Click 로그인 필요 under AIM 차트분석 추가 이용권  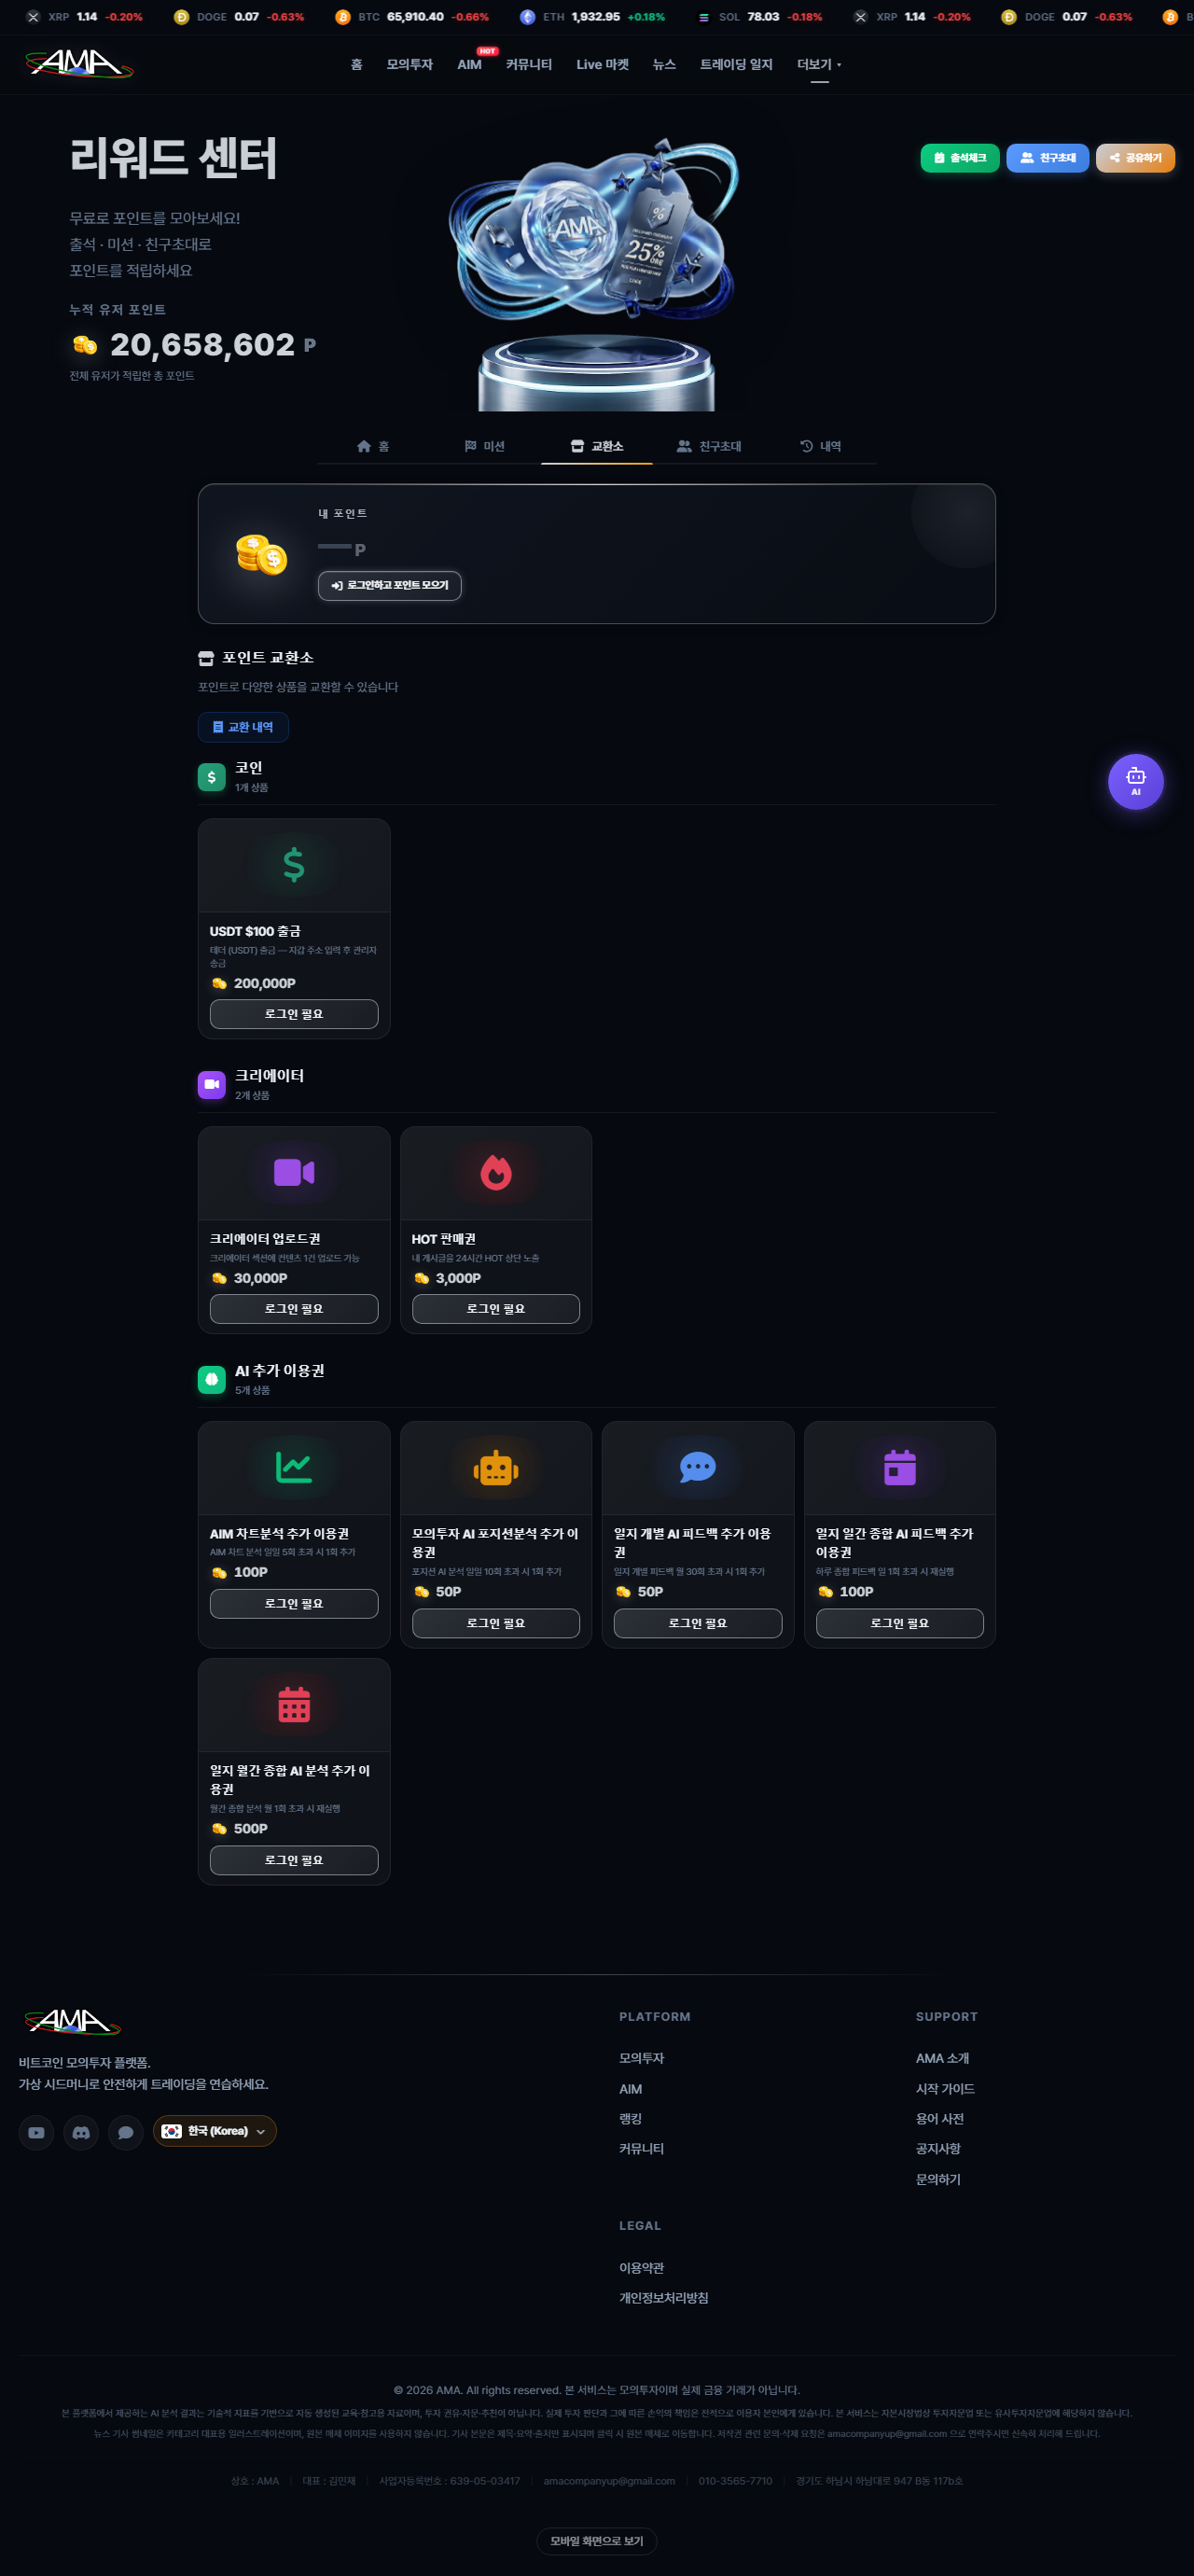[294, 1603]
